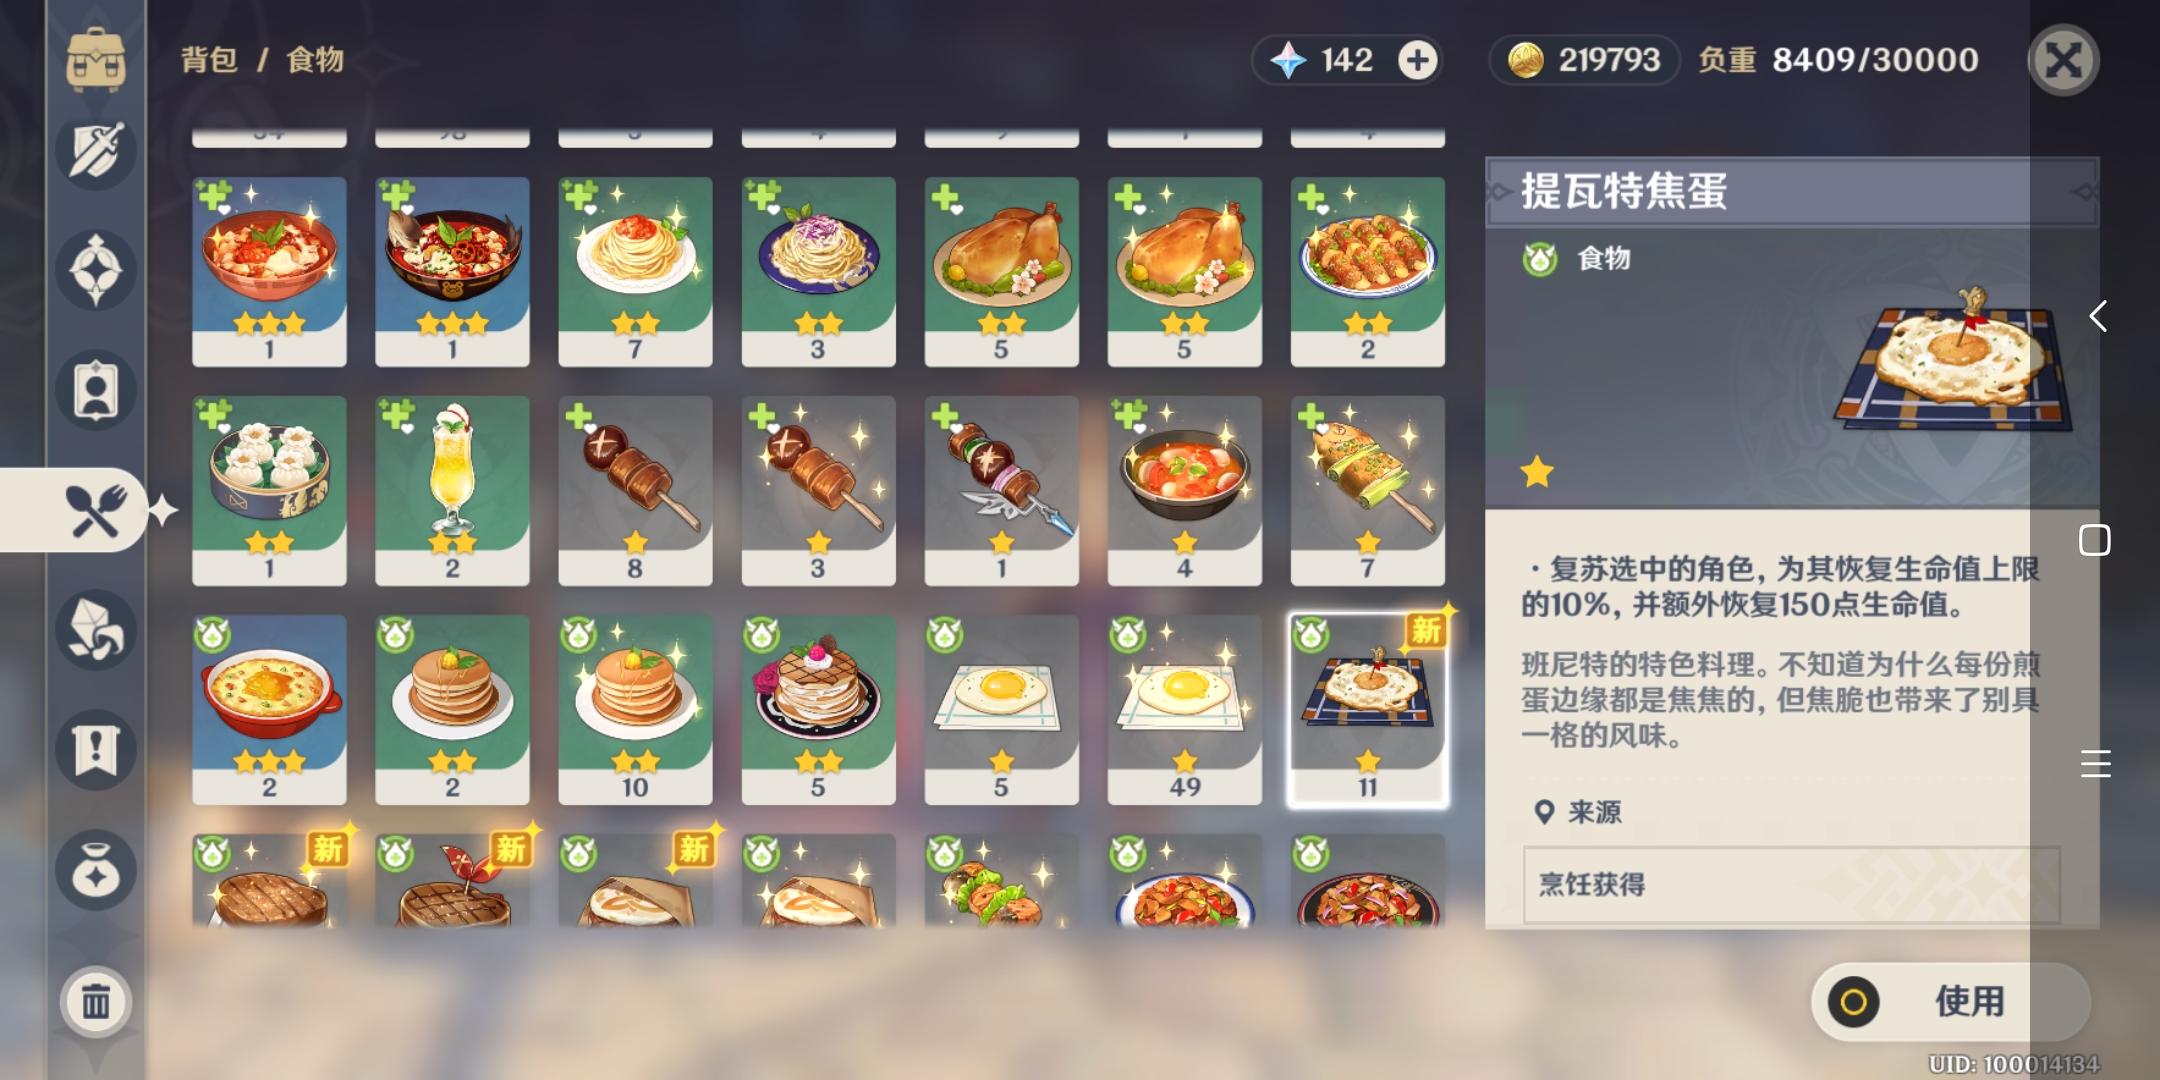2160x1080 pixels.
Task: Select the fried egg item with 49 count
Action: coord(1184,710)
